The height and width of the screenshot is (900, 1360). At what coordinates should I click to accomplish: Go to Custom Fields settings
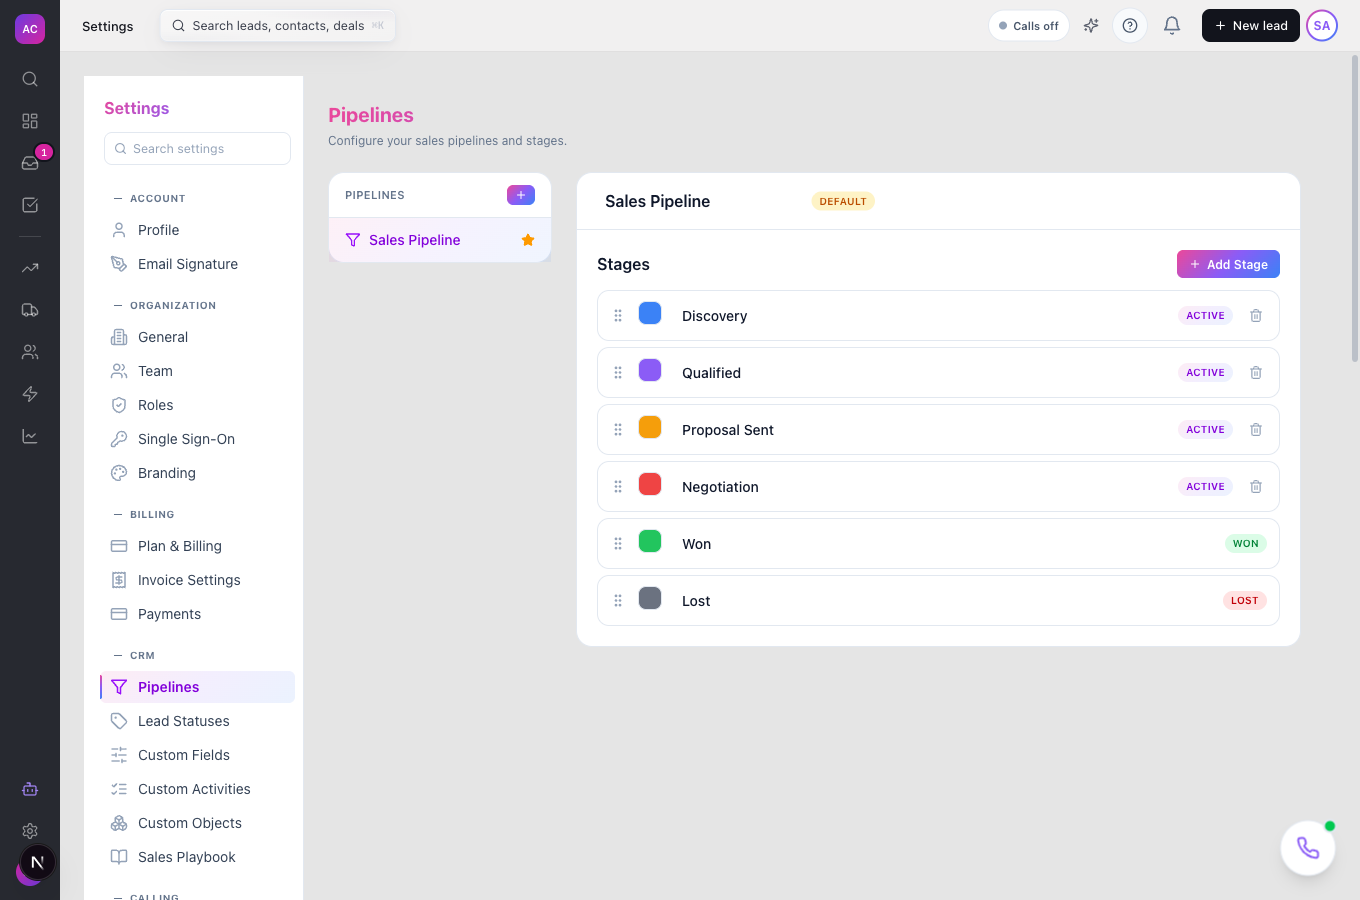(198, 755)
